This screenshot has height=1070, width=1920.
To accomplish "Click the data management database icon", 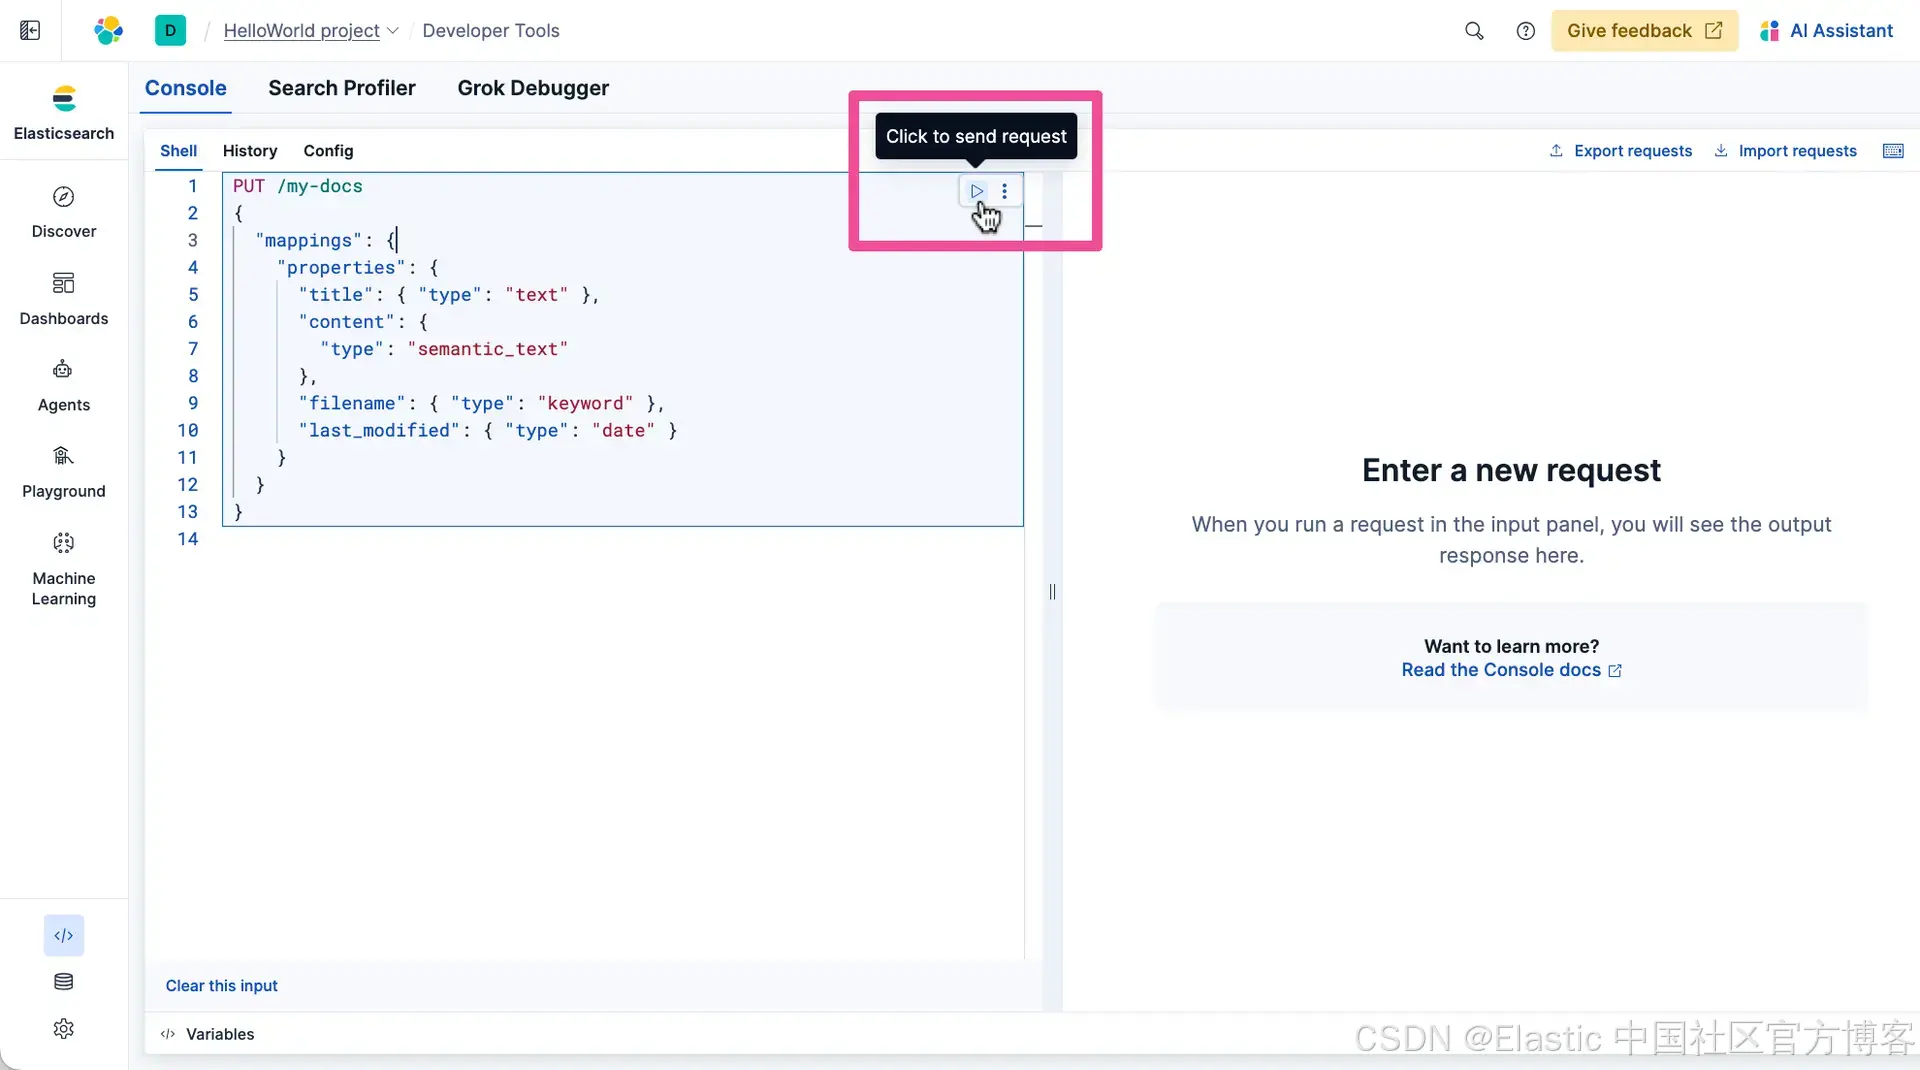I will (64, 982).
